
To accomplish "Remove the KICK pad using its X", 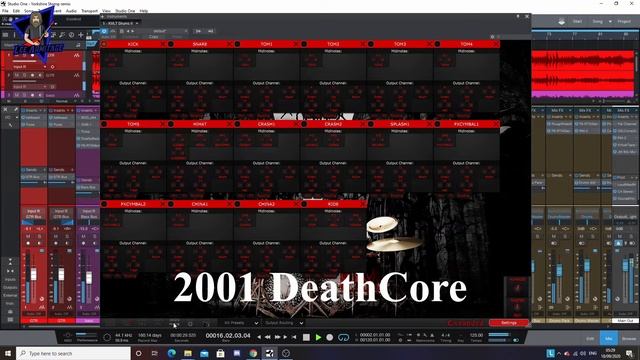I will pos(163,44).
